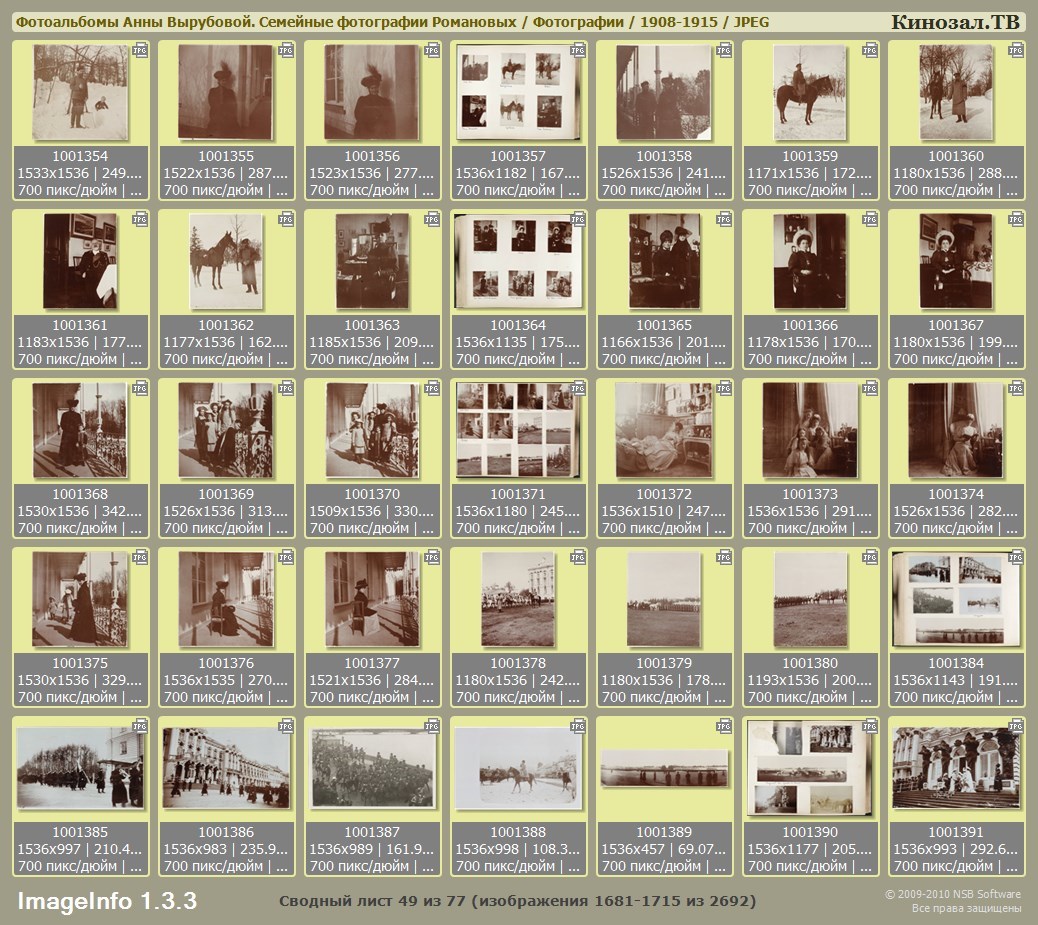Select the JPG badge of thumbnail 1001385
1038x925 pixels.
pyautogui.click(x=140, y=726)
